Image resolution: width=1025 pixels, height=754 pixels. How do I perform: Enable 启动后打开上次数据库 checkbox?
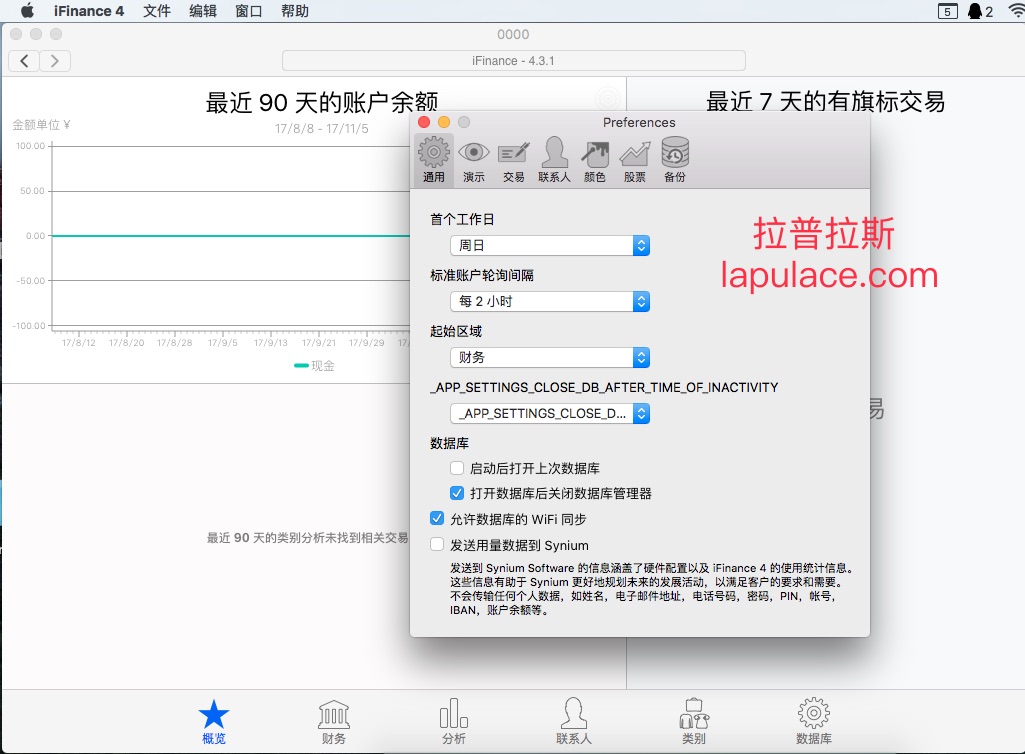(457, 468)
